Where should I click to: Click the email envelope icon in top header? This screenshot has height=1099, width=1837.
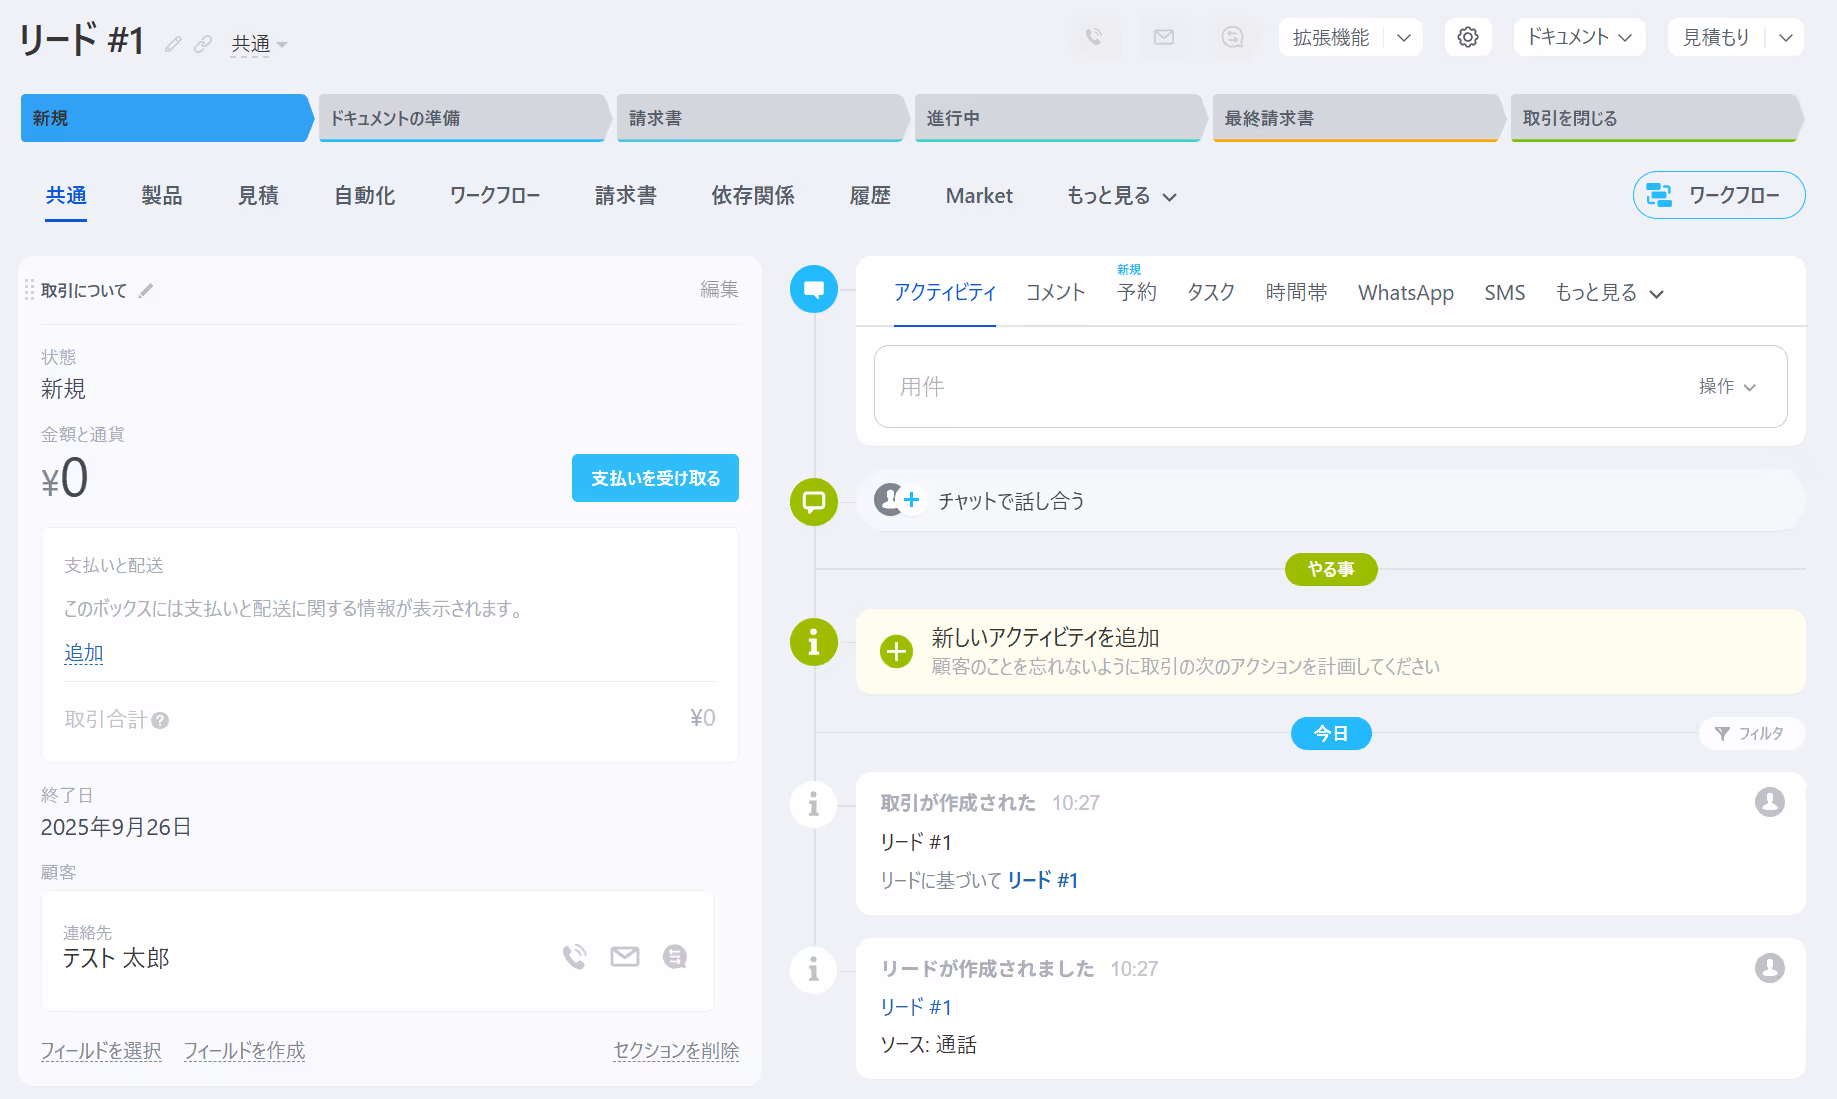[x=1164, y=37]
